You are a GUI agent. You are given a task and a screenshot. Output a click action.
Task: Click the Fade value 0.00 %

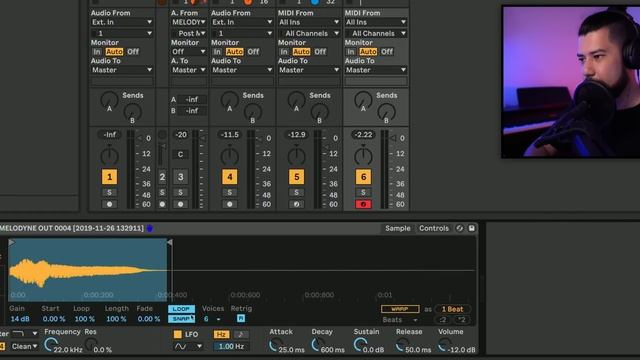[149, 319]
